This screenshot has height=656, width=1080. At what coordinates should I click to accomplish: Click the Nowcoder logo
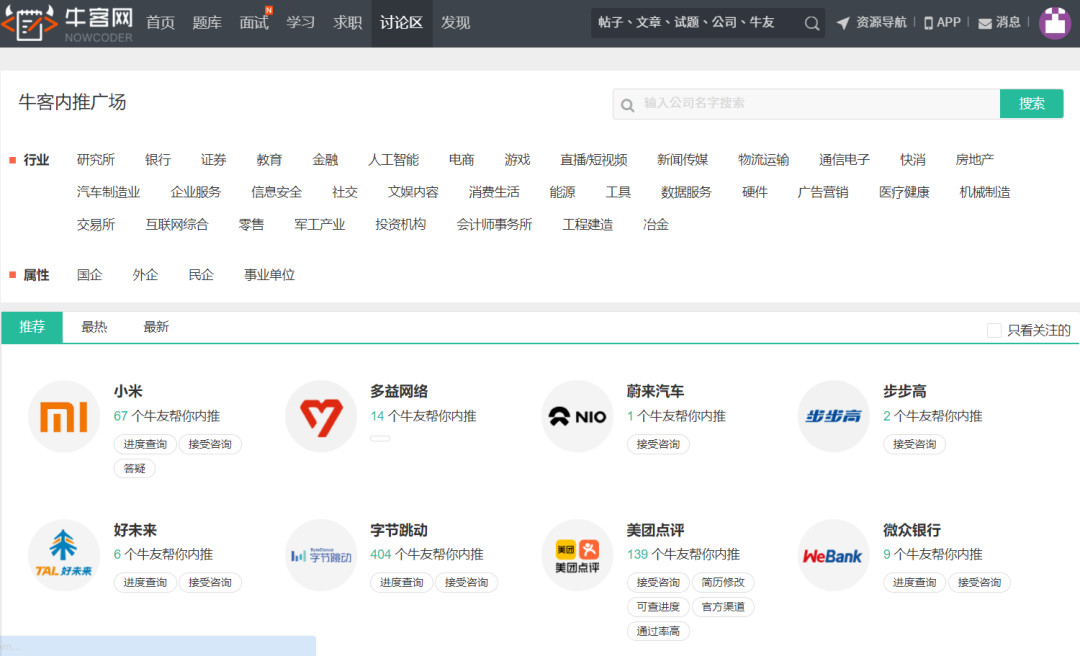tap(67, 23)
